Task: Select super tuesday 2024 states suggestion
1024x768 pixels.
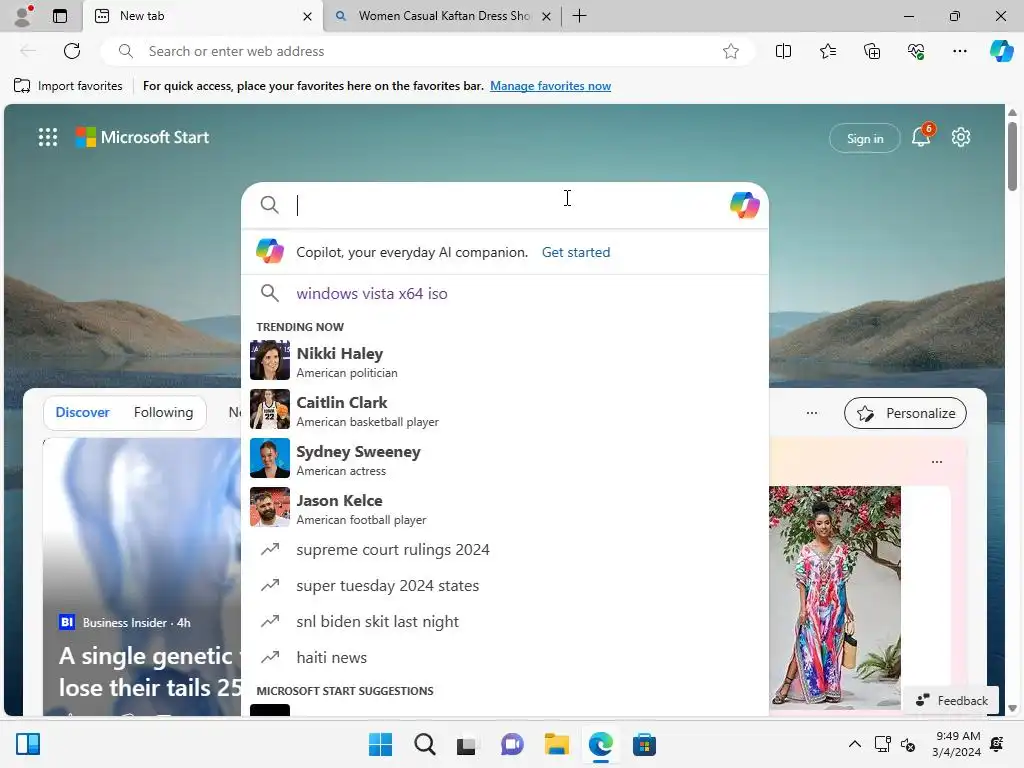Action: pos(504,586)
